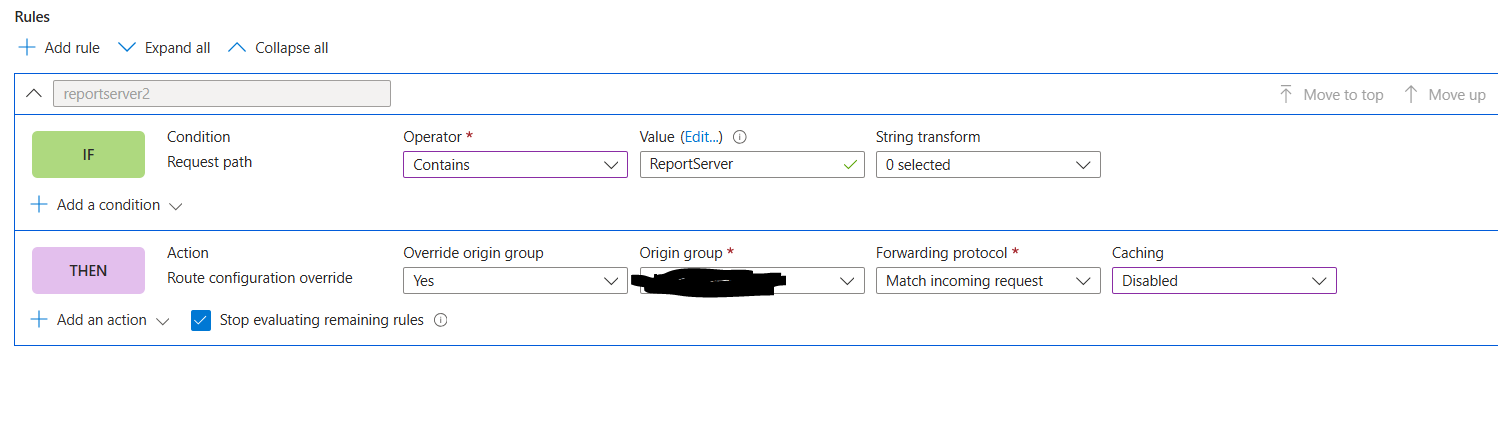Collapse the reportserver2 rule chevron
The image size is (1498, 424).
click(33, 93)
